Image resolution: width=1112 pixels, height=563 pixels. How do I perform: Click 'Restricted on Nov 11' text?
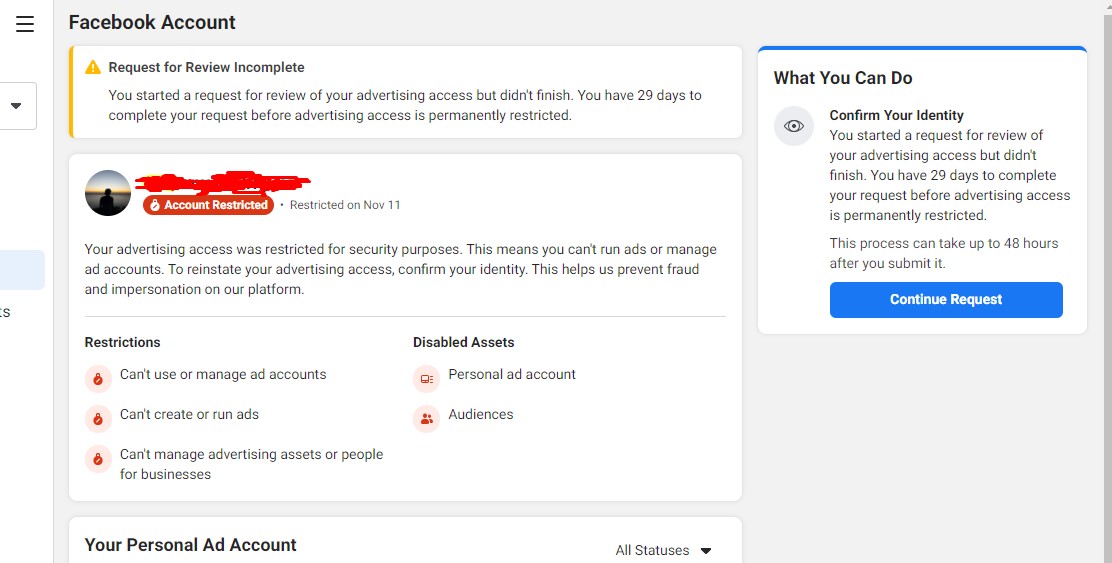tap(345, 205)
